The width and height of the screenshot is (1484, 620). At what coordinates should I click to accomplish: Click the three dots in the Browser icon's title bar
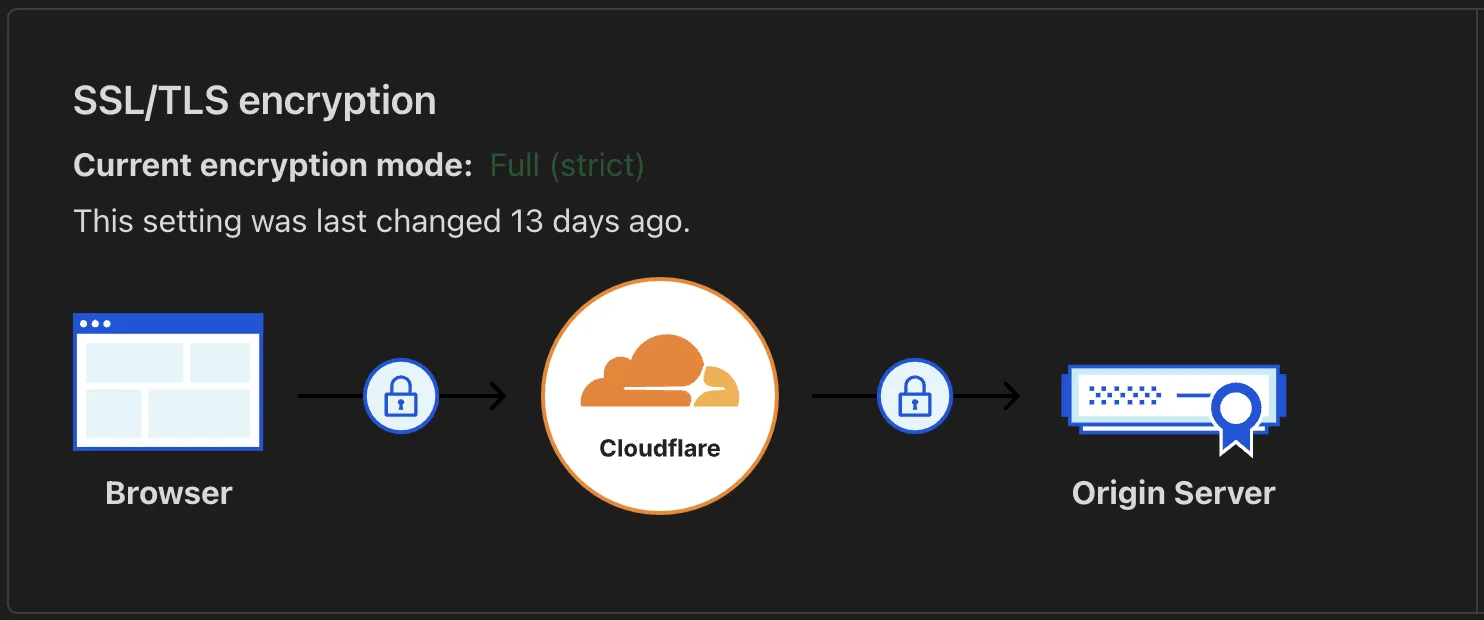[96, 324]
